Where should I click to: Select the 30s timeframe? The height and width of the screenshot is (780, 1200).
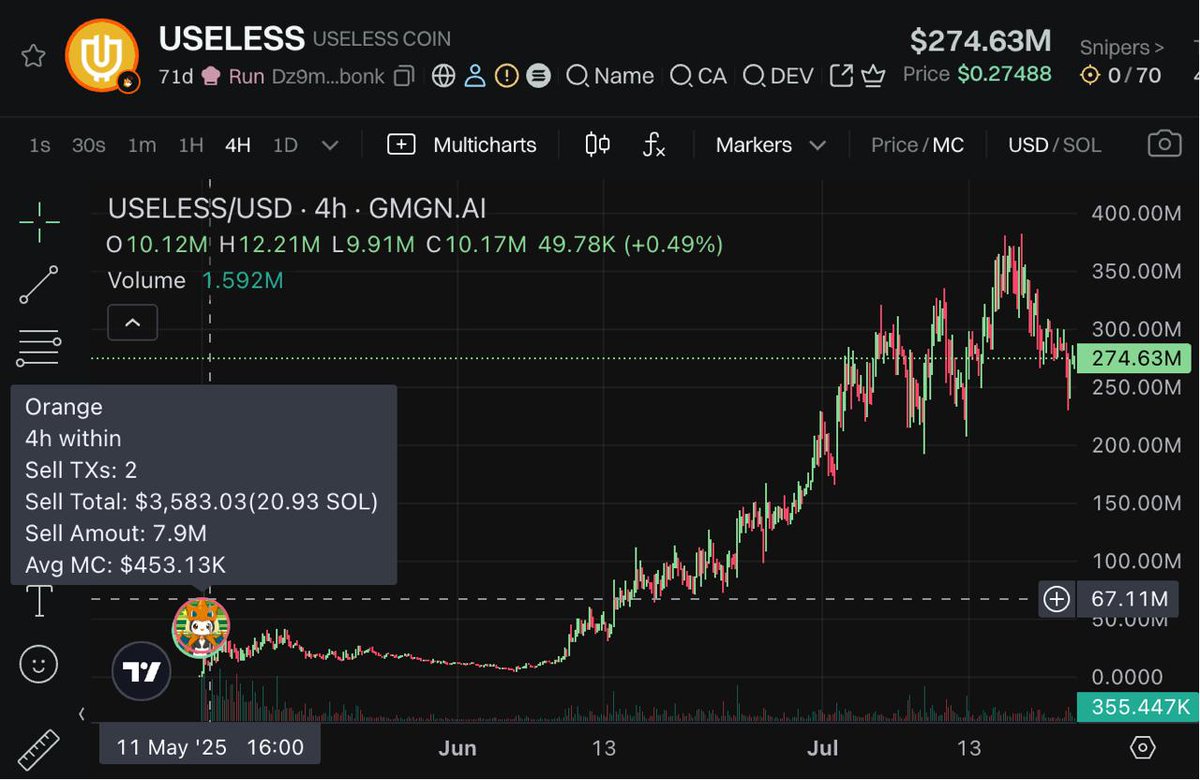[88, 145]
